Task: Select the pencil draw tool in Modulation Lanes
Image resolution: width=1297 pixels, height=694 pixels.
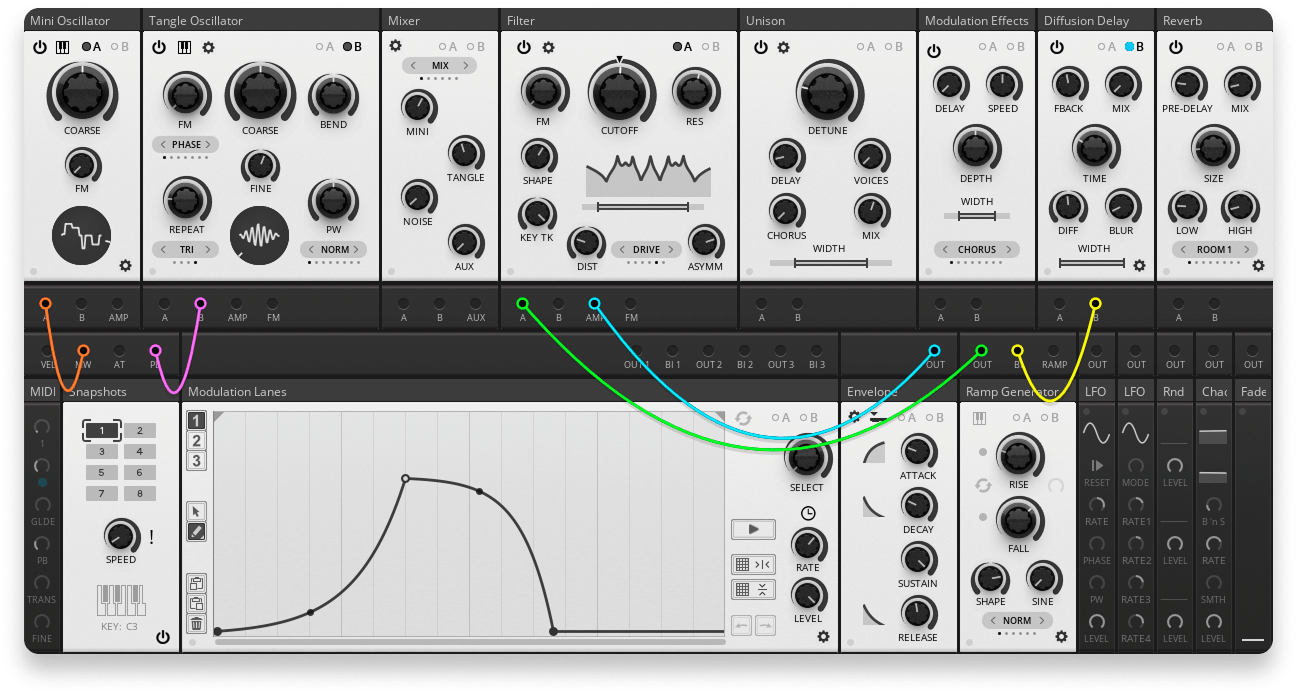Action: [x=197, y=532]
